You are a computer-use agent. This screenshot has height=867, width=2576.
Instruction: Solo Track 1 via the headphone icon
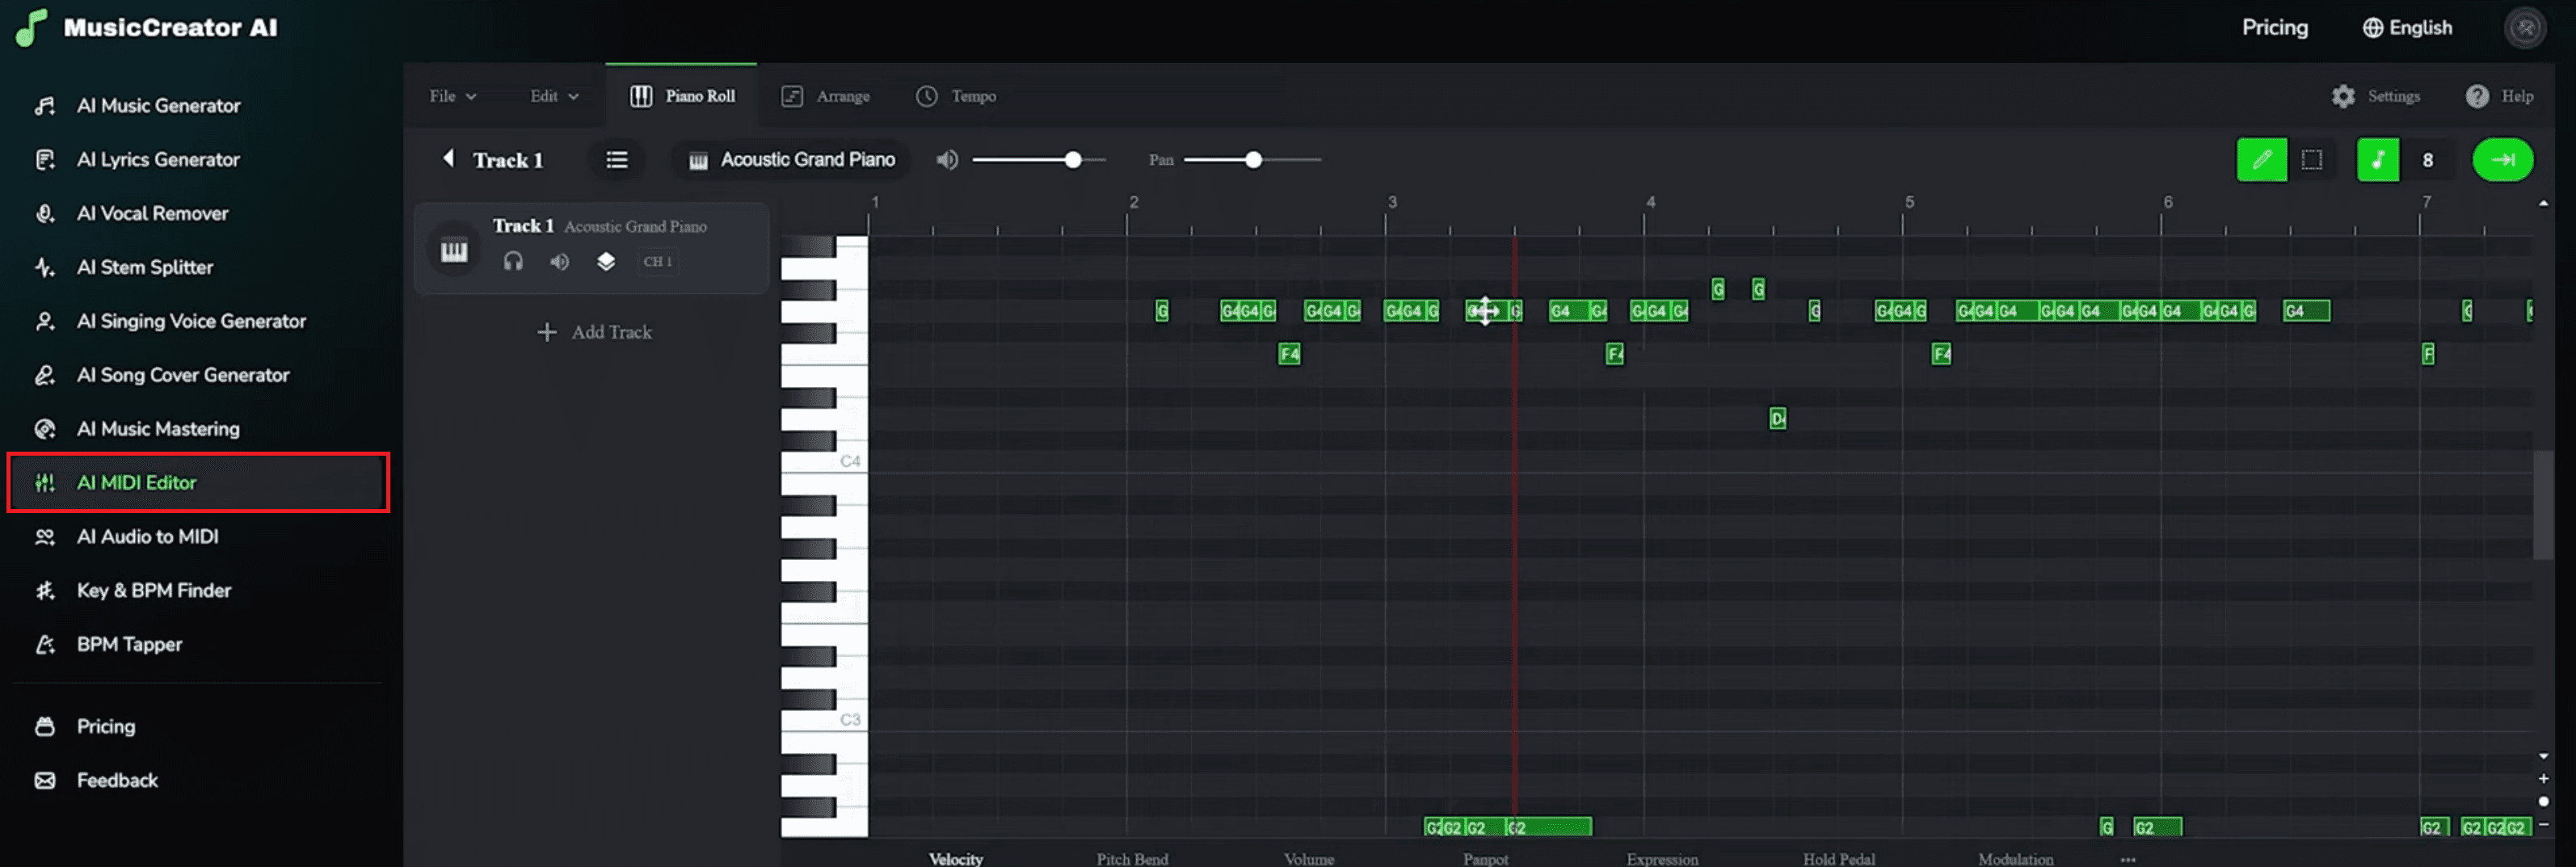(513, 262)
